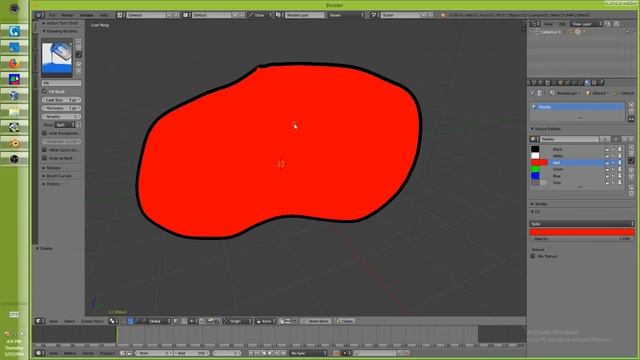
Task: Toggle the auto keying record button
Action: tap(336, 353)
